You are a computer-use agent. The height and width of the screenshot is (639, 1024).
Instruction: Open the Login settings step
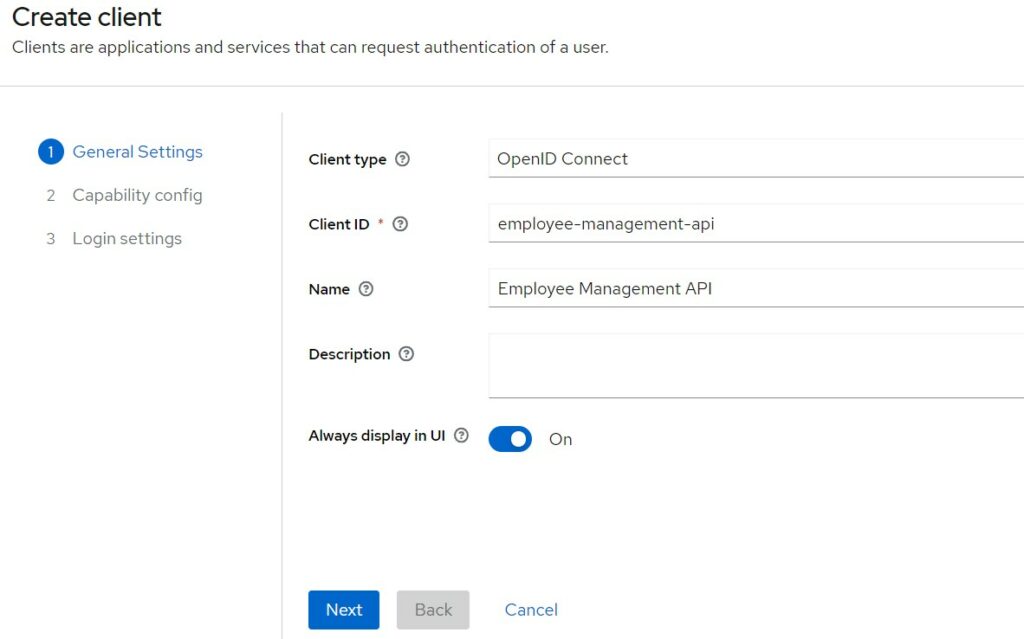[126, 238]
